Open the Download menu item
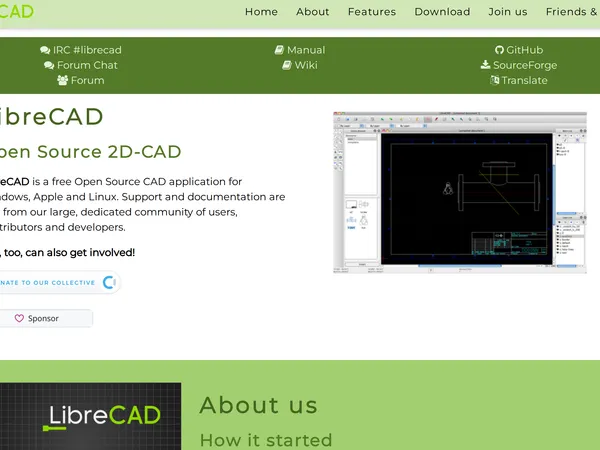The width and height of the screenshot is (600, 450). pyautogui.click(x=442, y=12)
